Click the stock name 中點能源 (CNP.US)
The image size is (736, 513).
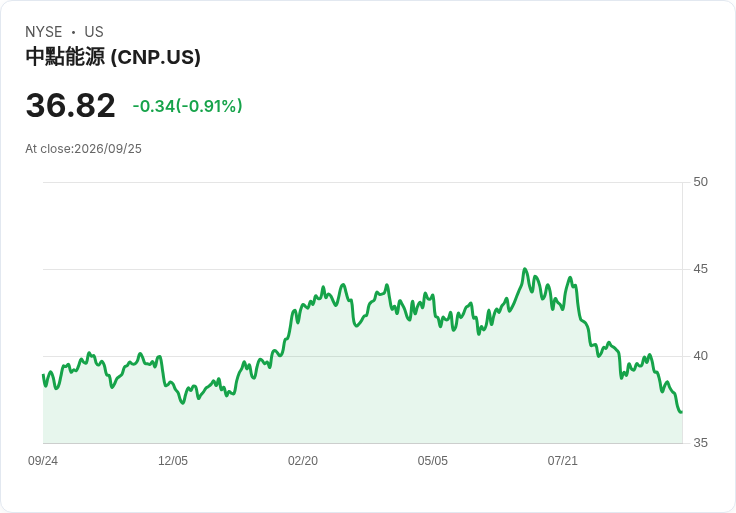(113, 57)
